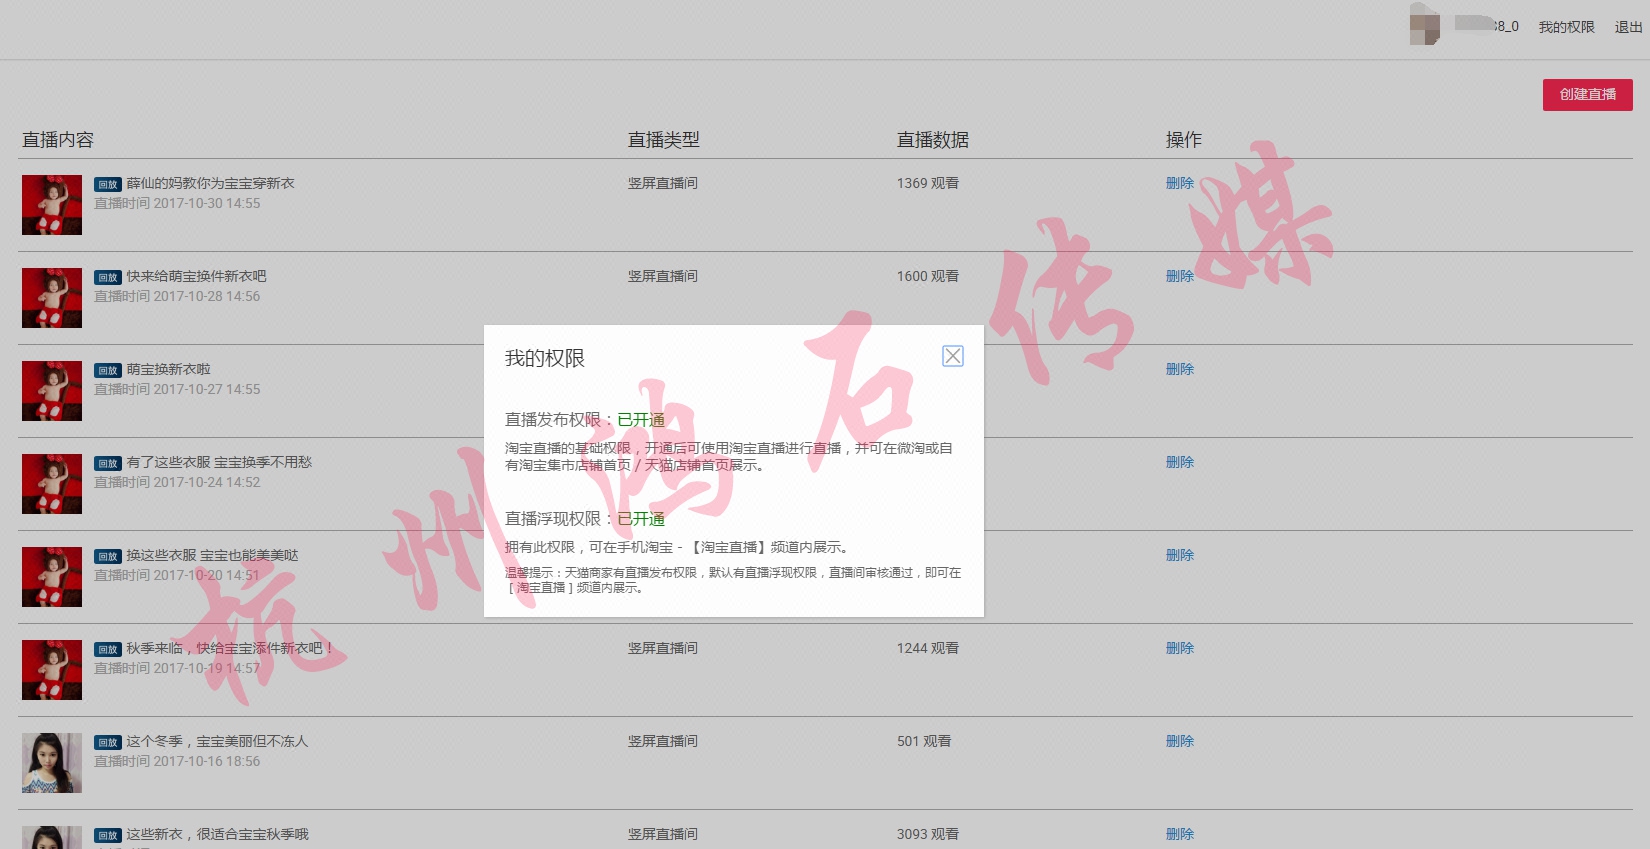Click title 秋季来临，快给宝宝添件新衣吧！
Viewport: 1650px width, 849px height.
230,648
